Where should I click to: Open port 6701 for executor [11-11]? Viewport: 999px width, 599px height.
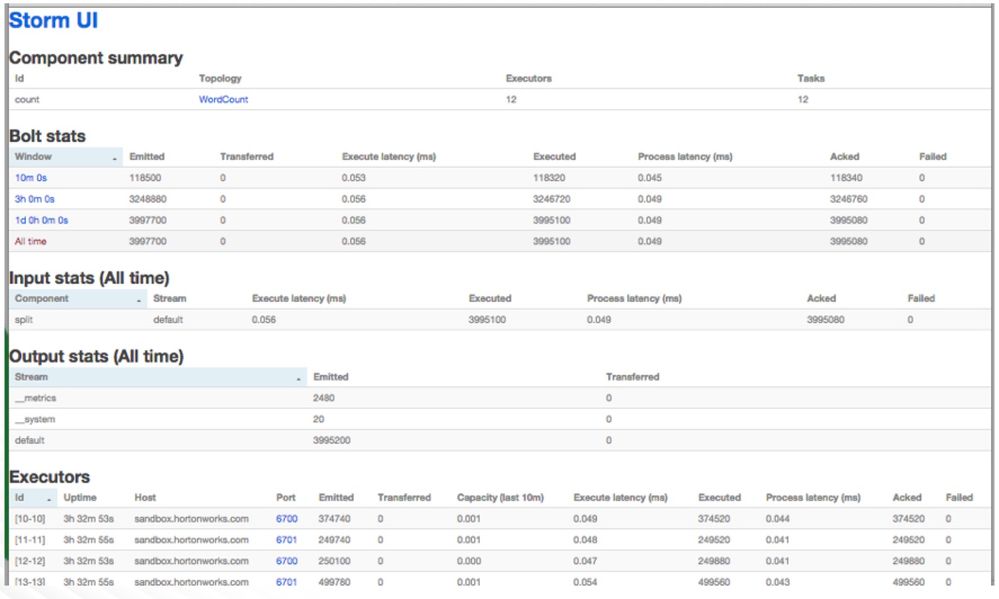click(x=286, y=540)
